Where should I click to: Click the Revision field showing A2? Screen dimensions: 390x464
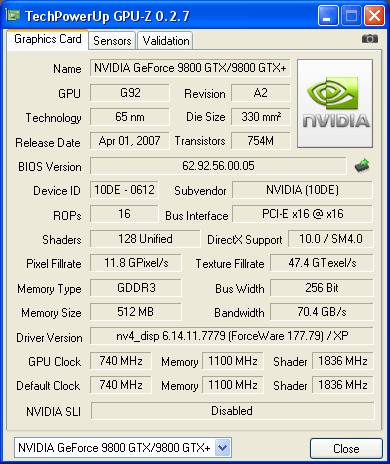point(261,93)
